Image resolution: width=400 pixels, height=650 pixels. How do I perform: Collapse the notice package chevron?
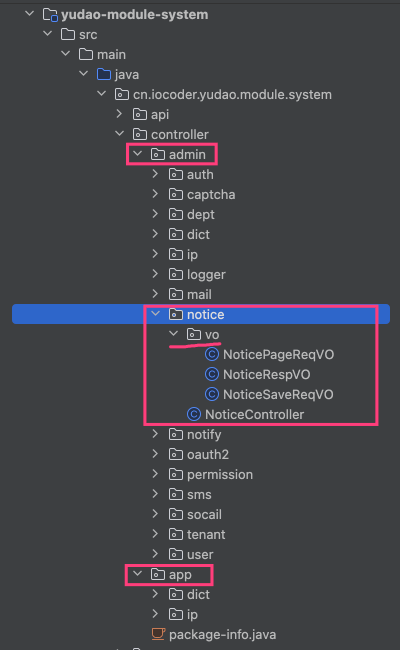click(x=155, y=314)
